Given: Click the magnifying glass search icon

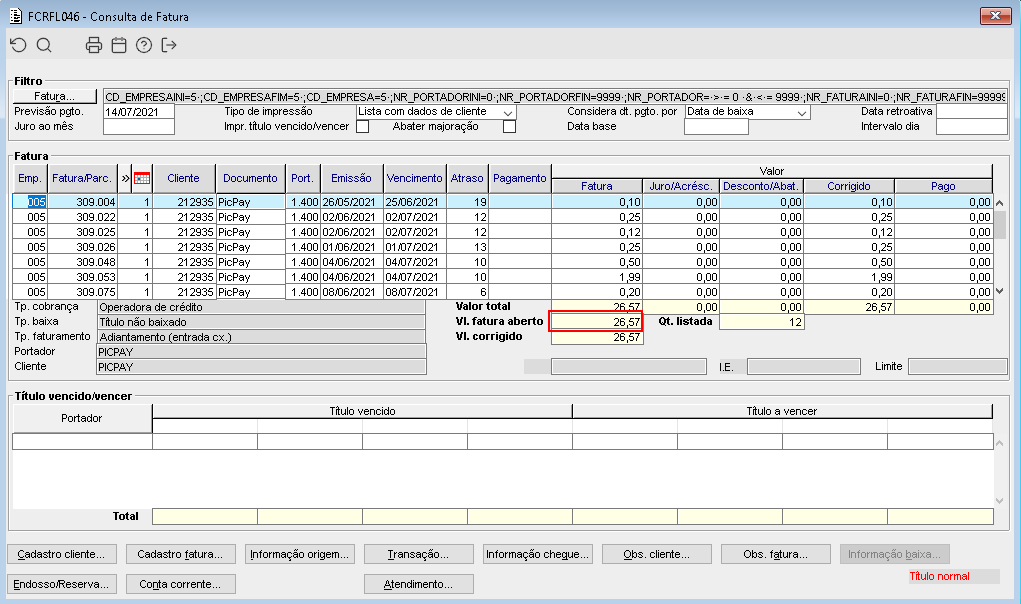Looking at the screenshot, I should tap(44, 45).
